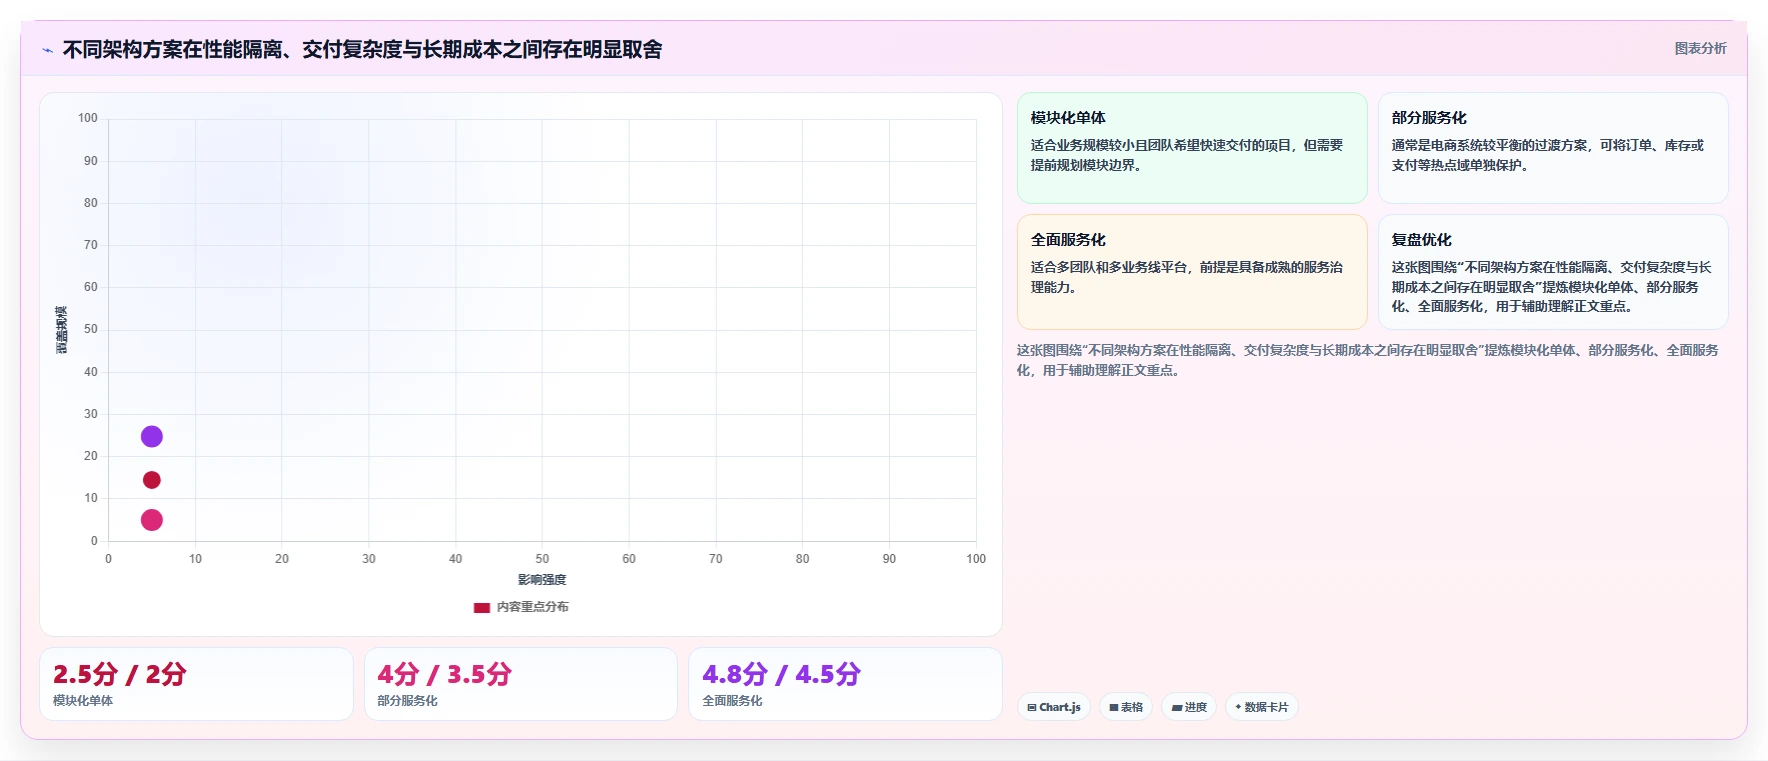Click x-axis tick label 90

tap(889, 559)
